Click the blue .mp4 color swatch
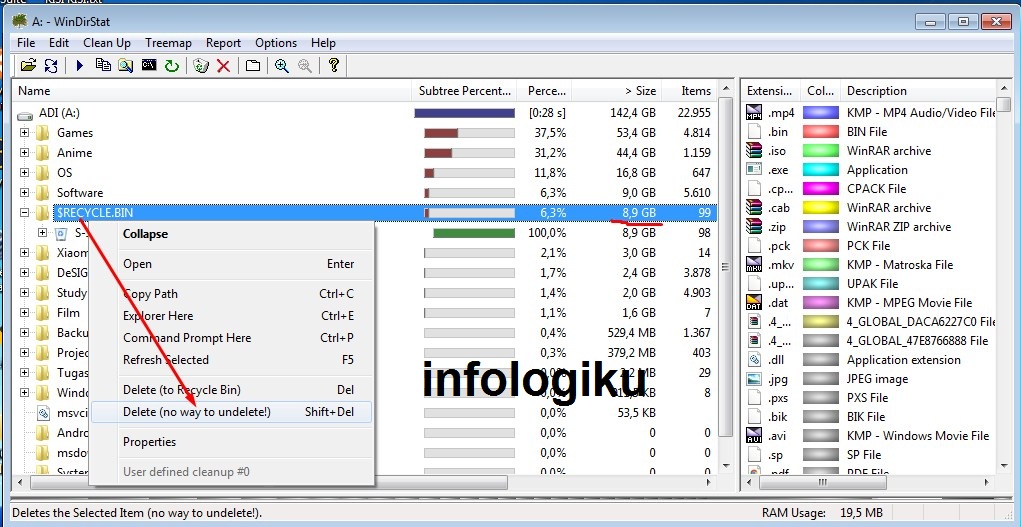The height and width of the screenshot is (527, 1021). pos(820,113)
